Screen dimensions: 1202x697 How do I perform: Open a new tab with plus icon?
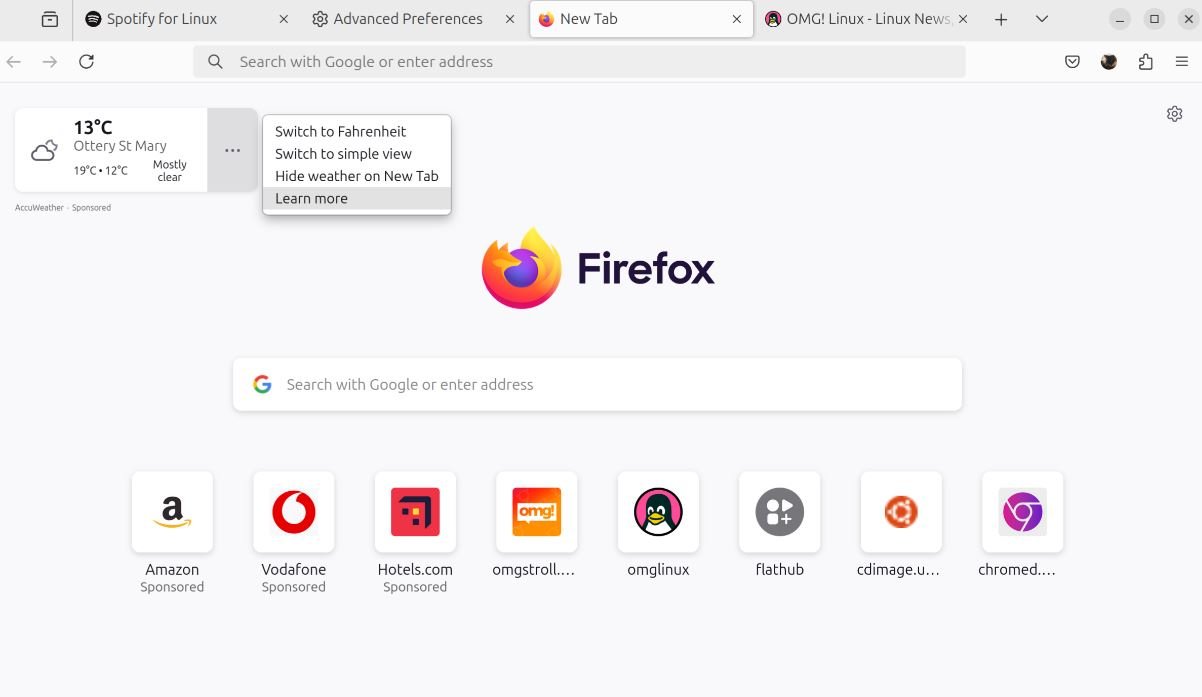(1001, 19)
